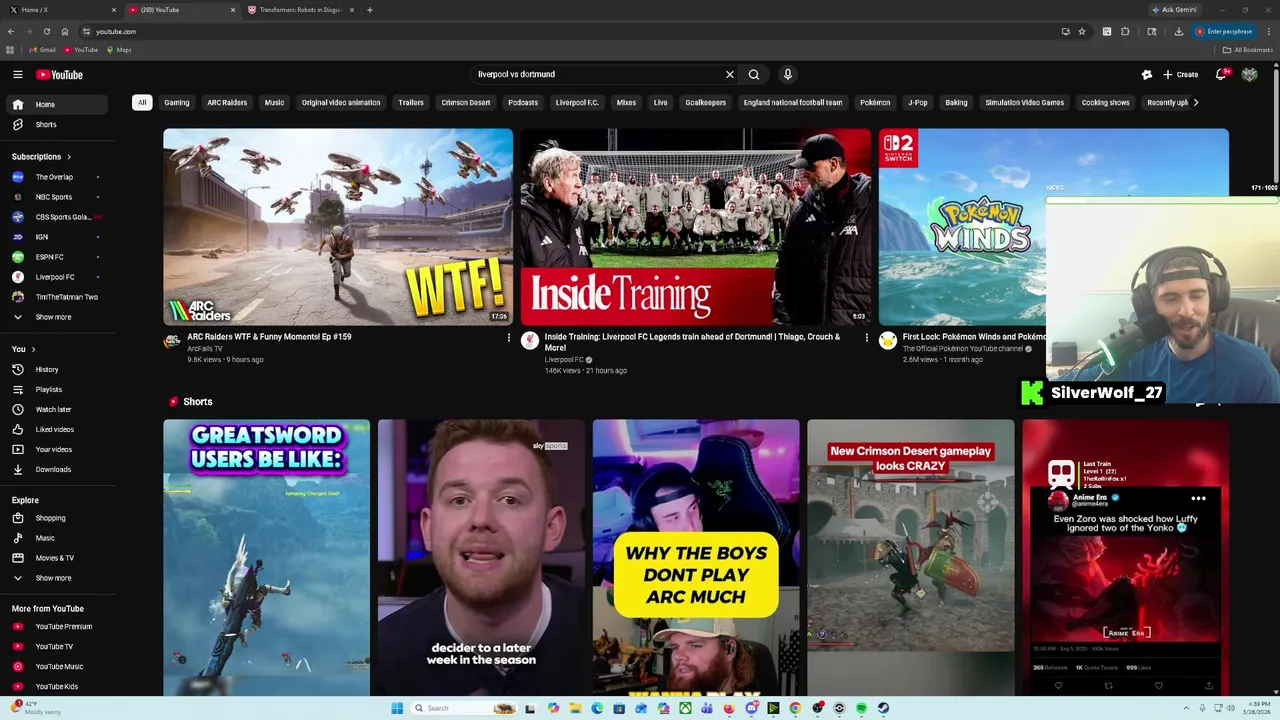This screenshot has width=1280, height=720.
Task: Expand Subscriptions with the chevron
Action: click(68, 157)
